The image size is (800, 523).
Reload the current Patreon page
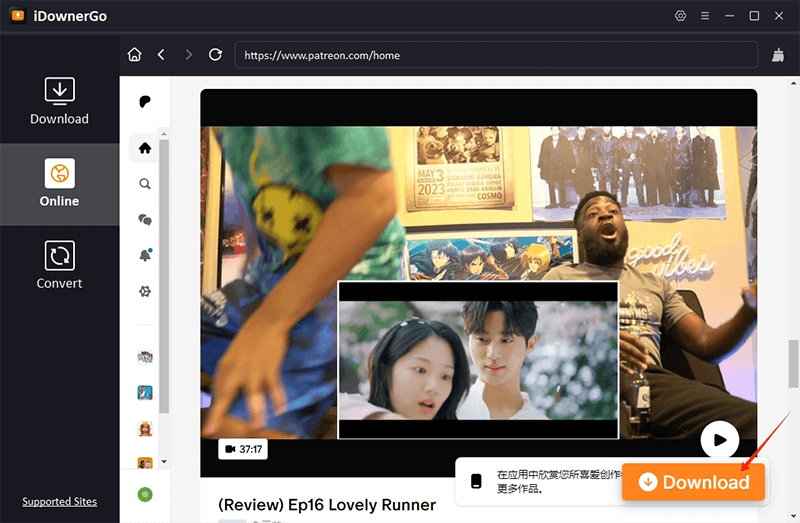pyautogui.click(x=215, y=55)
